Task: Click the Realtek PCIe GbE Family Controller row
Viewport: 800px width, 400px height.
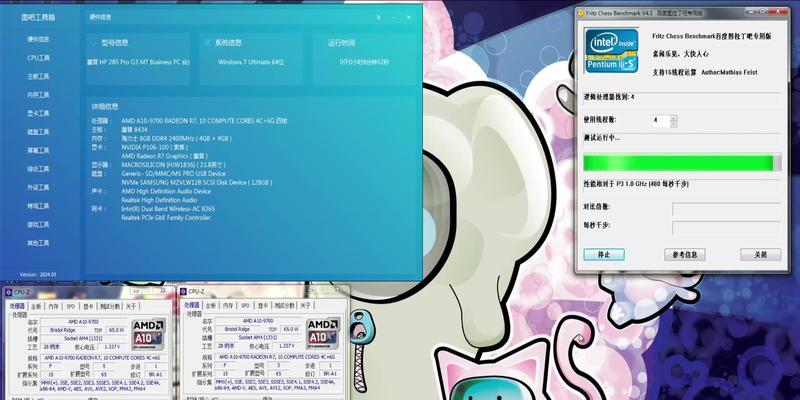Action: tap(166, 217)
